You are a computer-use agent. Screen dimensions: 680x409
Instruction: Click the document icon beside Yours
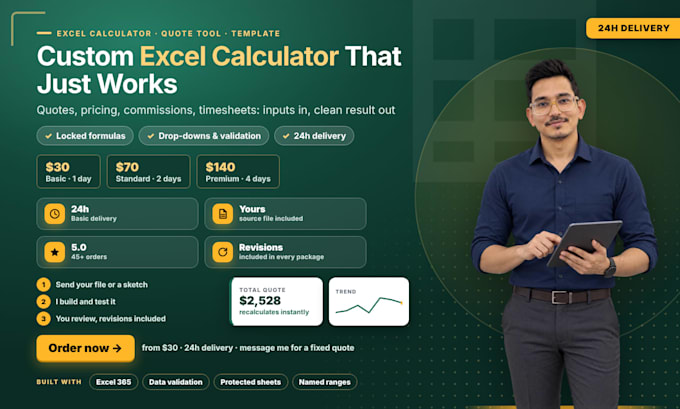point(222,214)
